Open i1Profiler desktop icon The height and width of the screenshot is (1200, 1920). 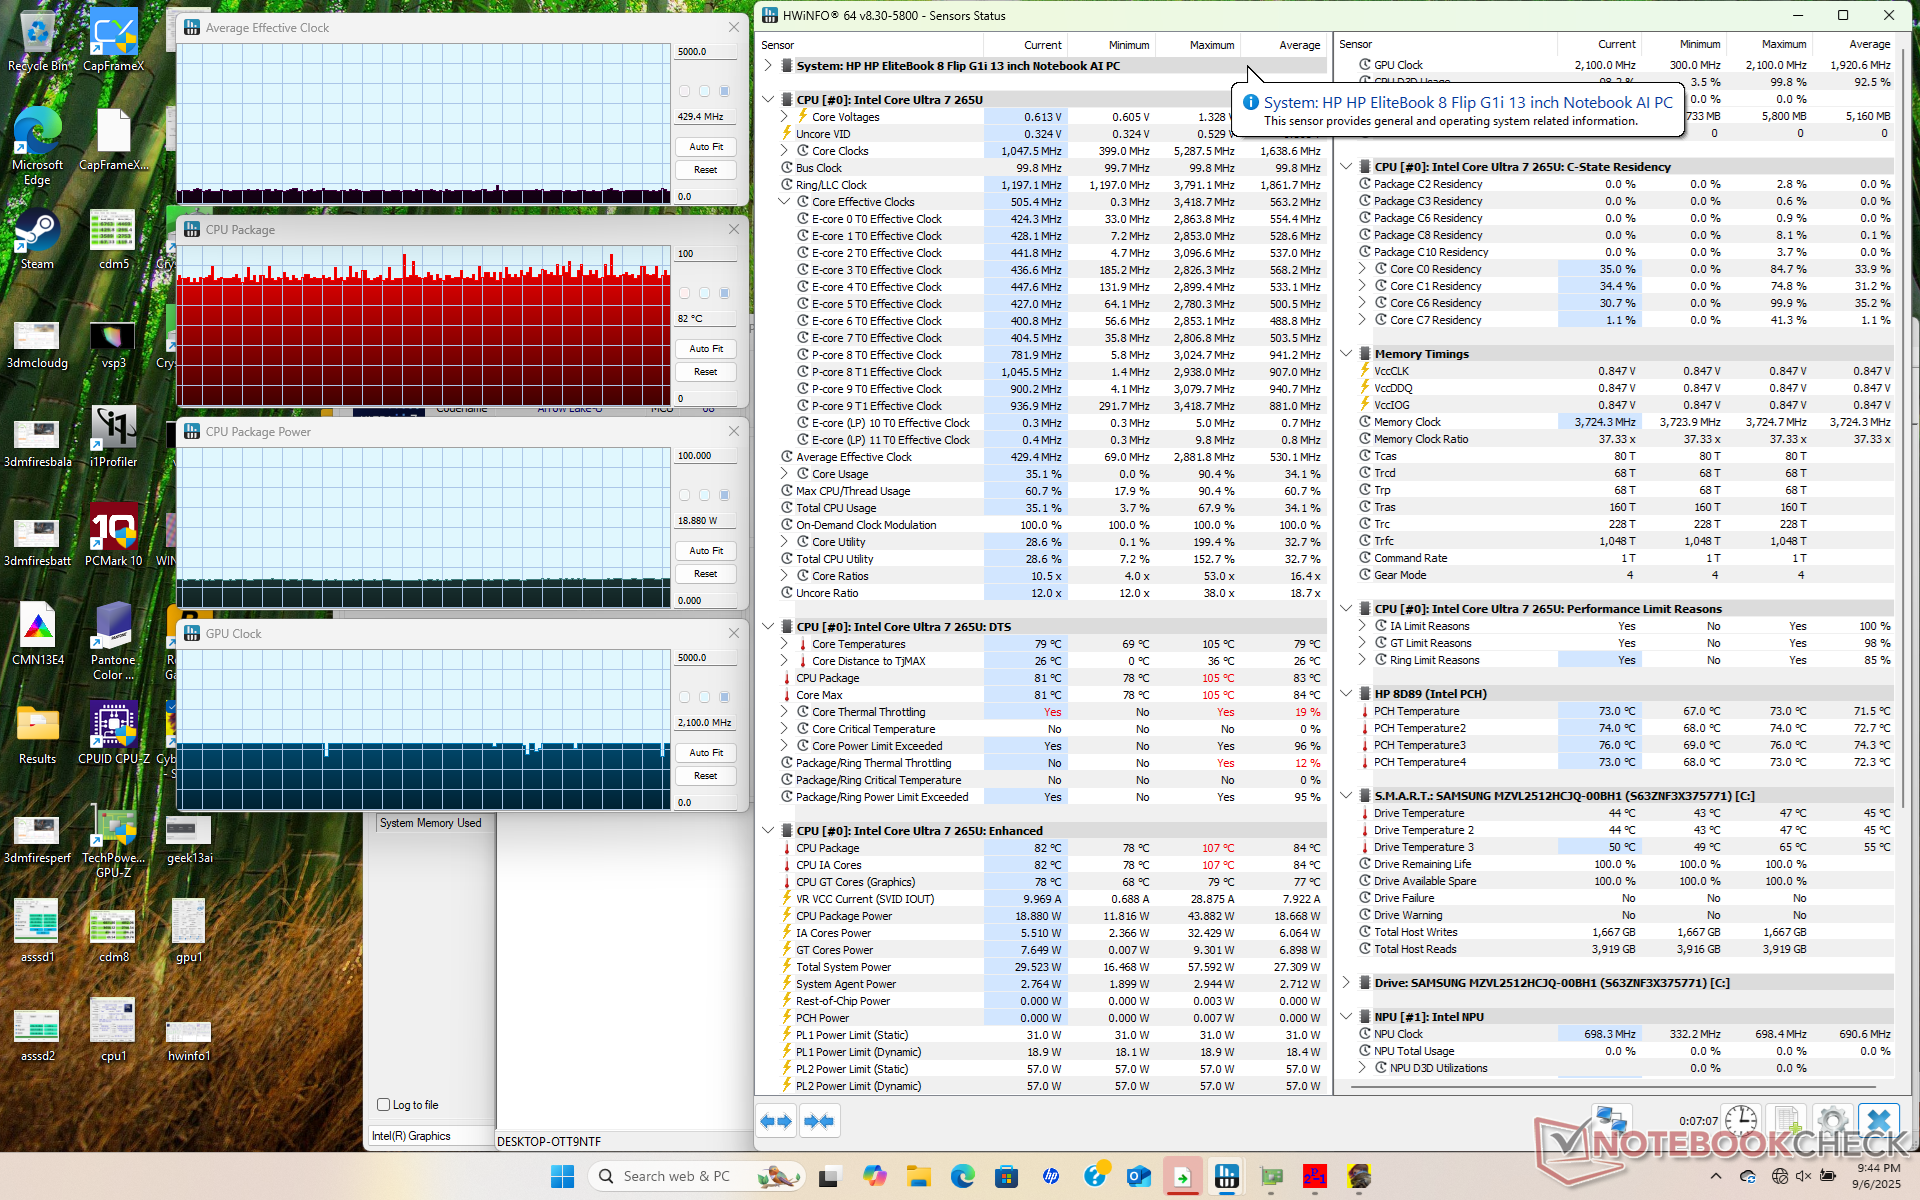point(113,438)
